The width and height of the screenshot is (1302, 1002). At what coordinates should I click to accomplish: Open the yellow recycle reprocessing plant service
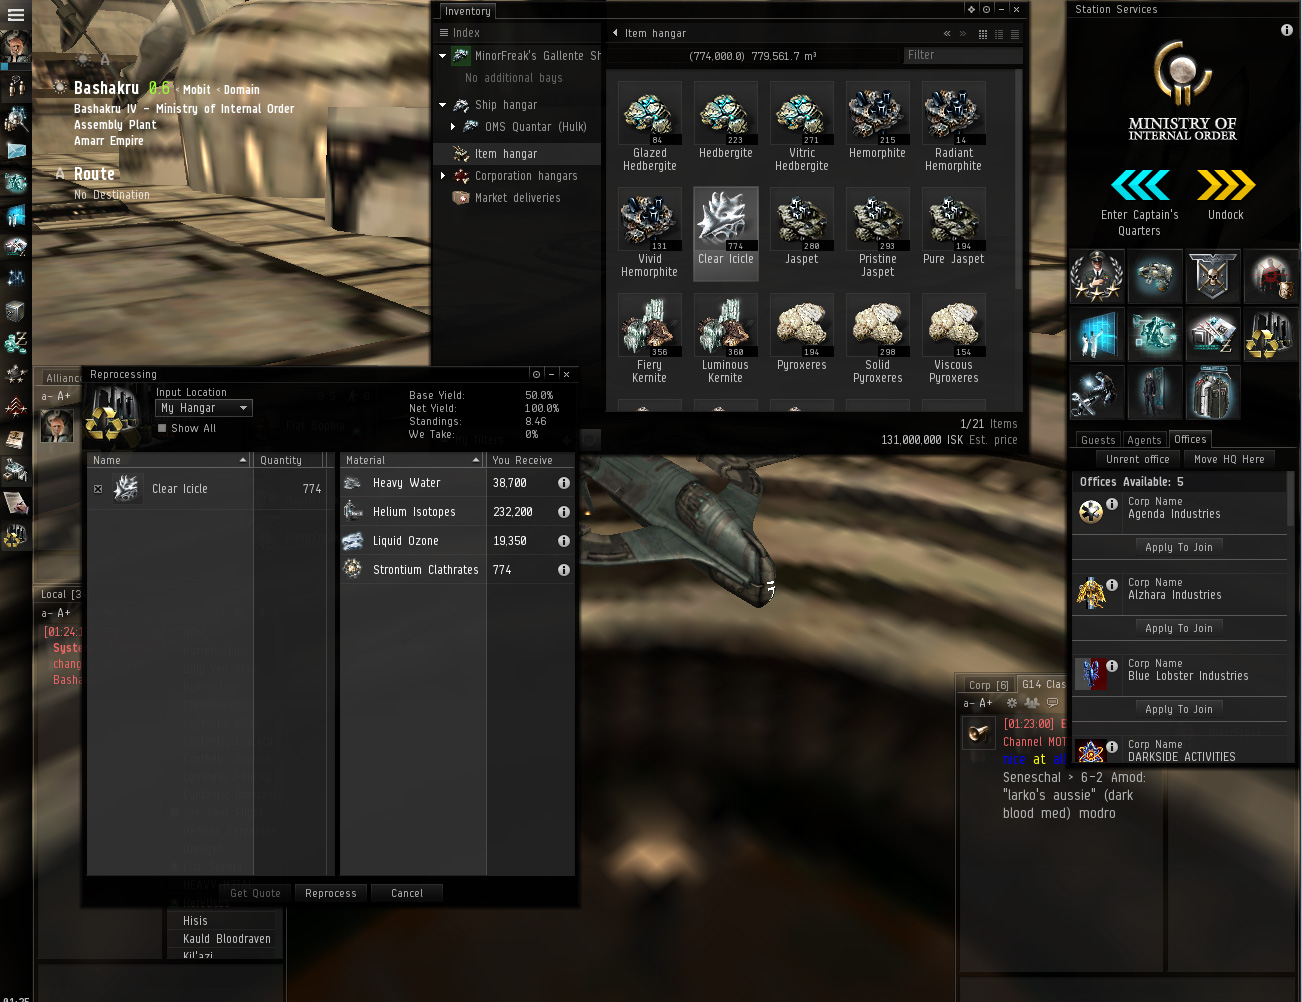click(x=1271, y=335)
